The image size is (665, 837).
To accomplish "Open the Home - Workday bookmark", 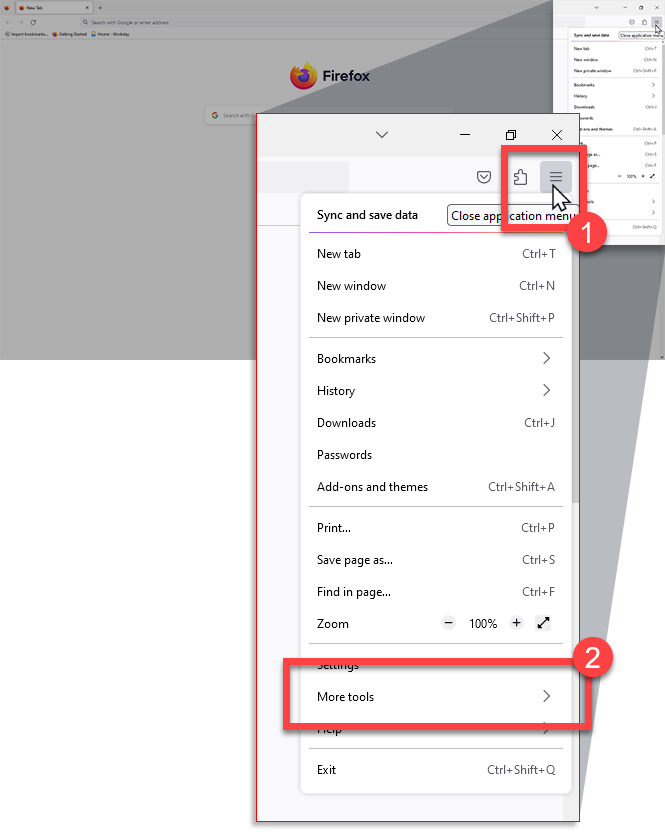I will [x=110, y=34].
